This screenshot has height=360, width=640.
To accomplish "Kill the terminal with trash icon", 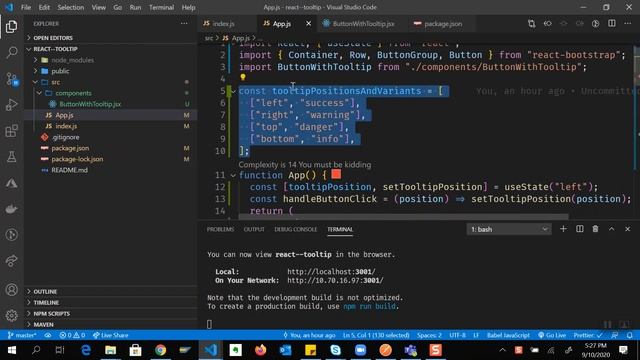I will (596, 229).
